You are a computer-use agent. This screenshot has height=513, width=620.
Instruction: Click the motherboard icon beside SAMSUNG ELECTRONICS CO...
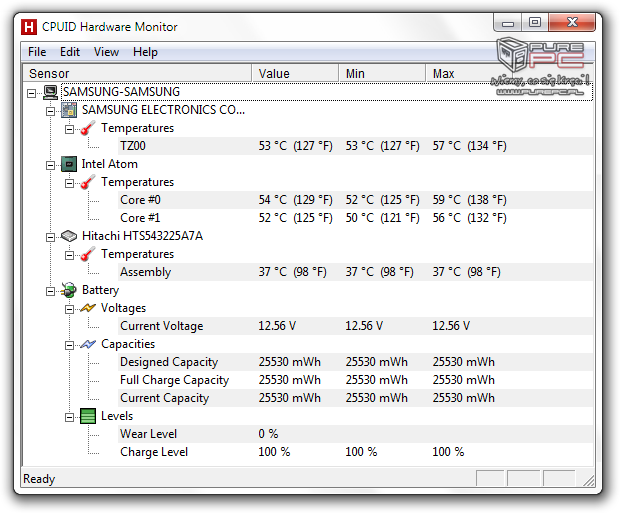click(x=69, y=110)
